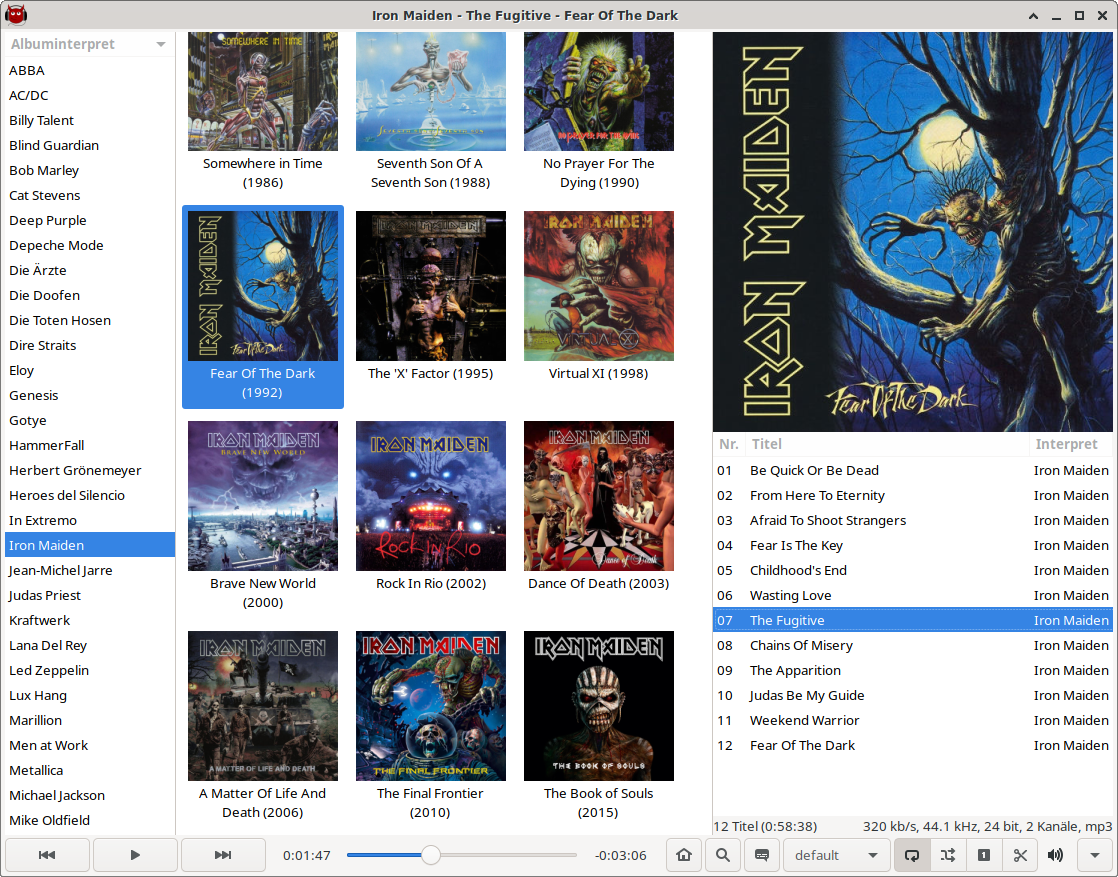Click the keep-above arrow in titlebar
This screenshot has width=1118, height=877.
[x=1033, y=16]
